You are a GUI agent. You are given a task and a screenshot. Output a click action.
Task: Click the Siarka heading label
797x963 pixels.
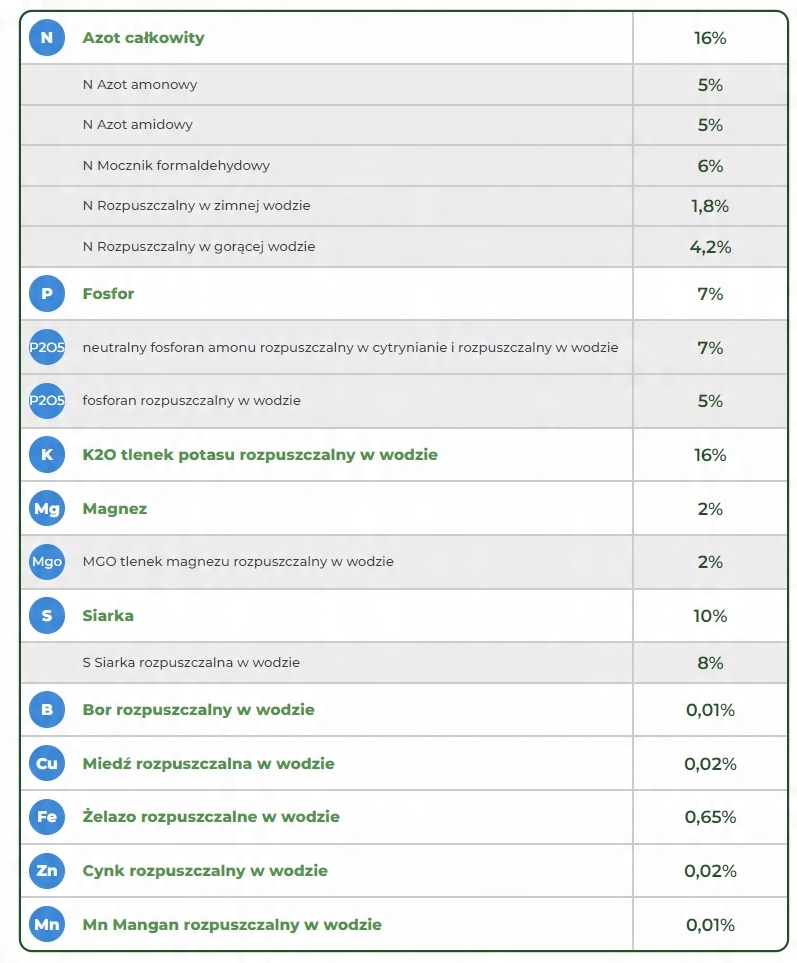108,615
